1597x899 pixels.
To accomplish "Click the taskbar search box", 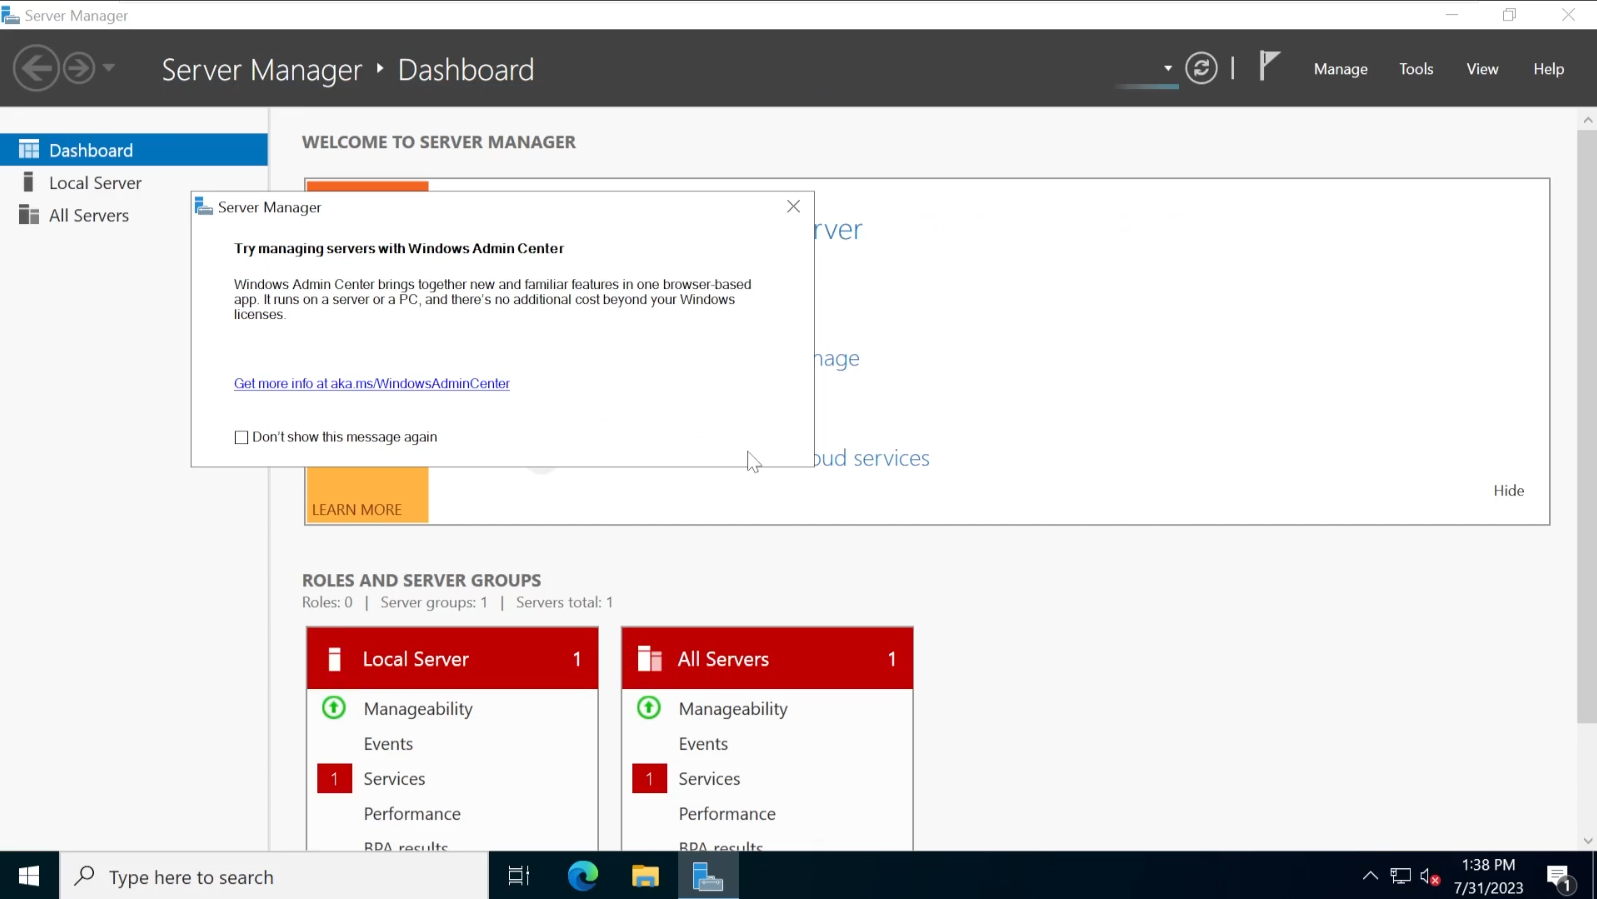I will click(x=275, y=876).
